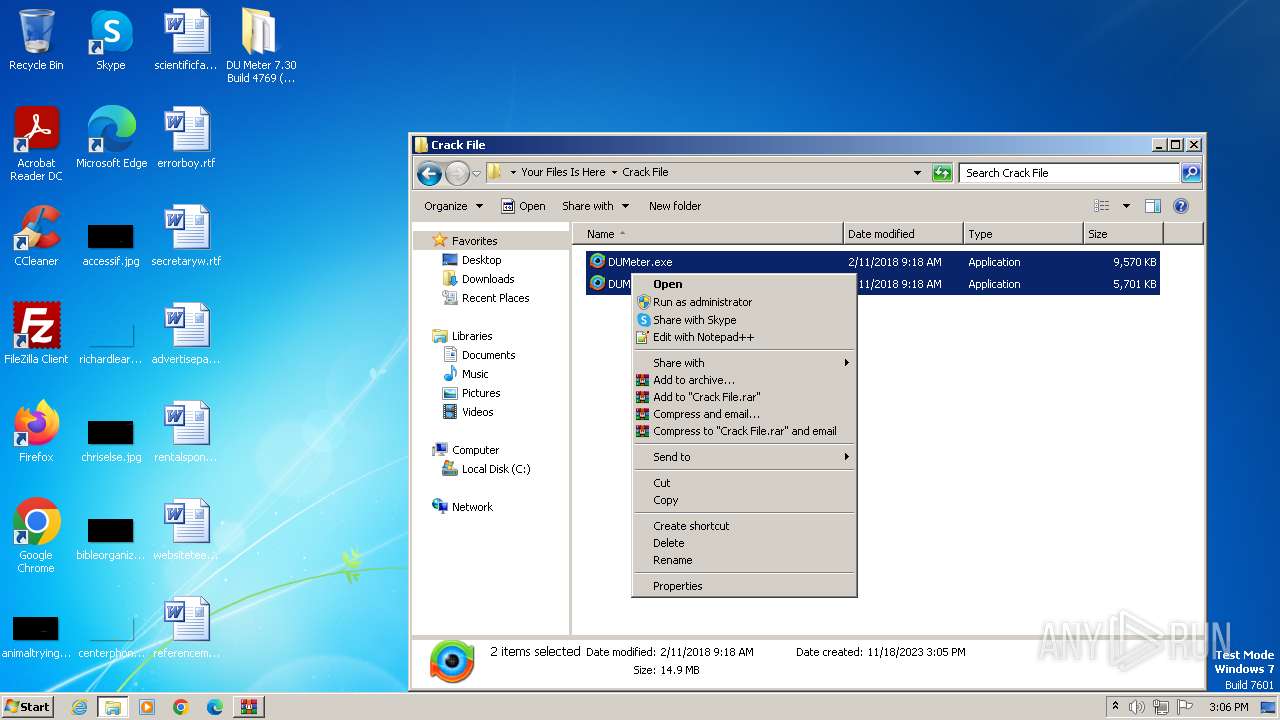Launch FileZilla Client from desktop
The image size is (1280, 720).
(x=36, y=334)
